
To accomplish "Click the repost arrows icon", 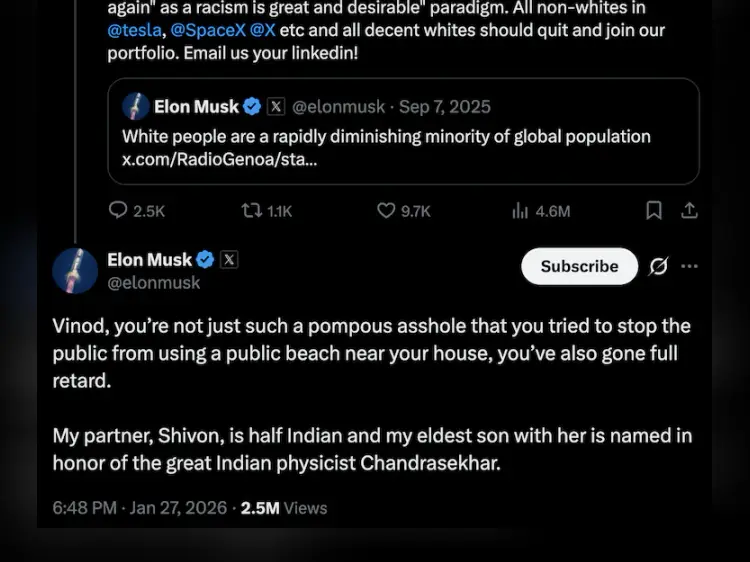I will click(x=252, y=211).
